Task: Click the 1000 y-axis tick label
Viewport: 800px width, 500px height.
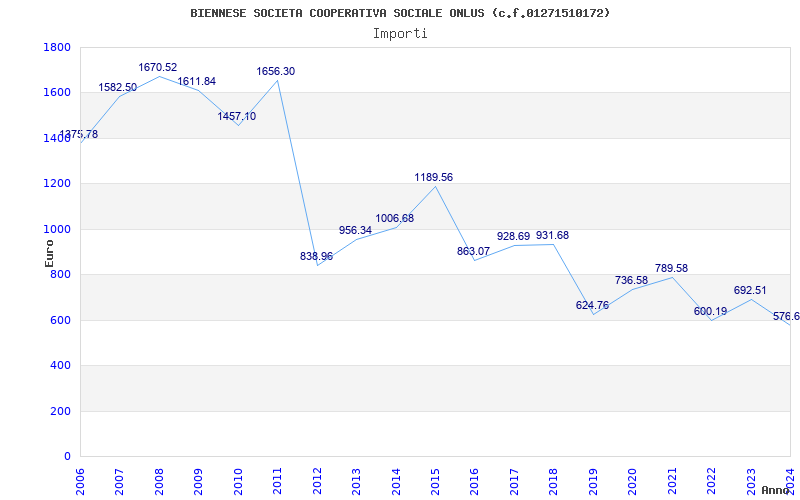Action: pyautogui.click(x=57, y=229)
